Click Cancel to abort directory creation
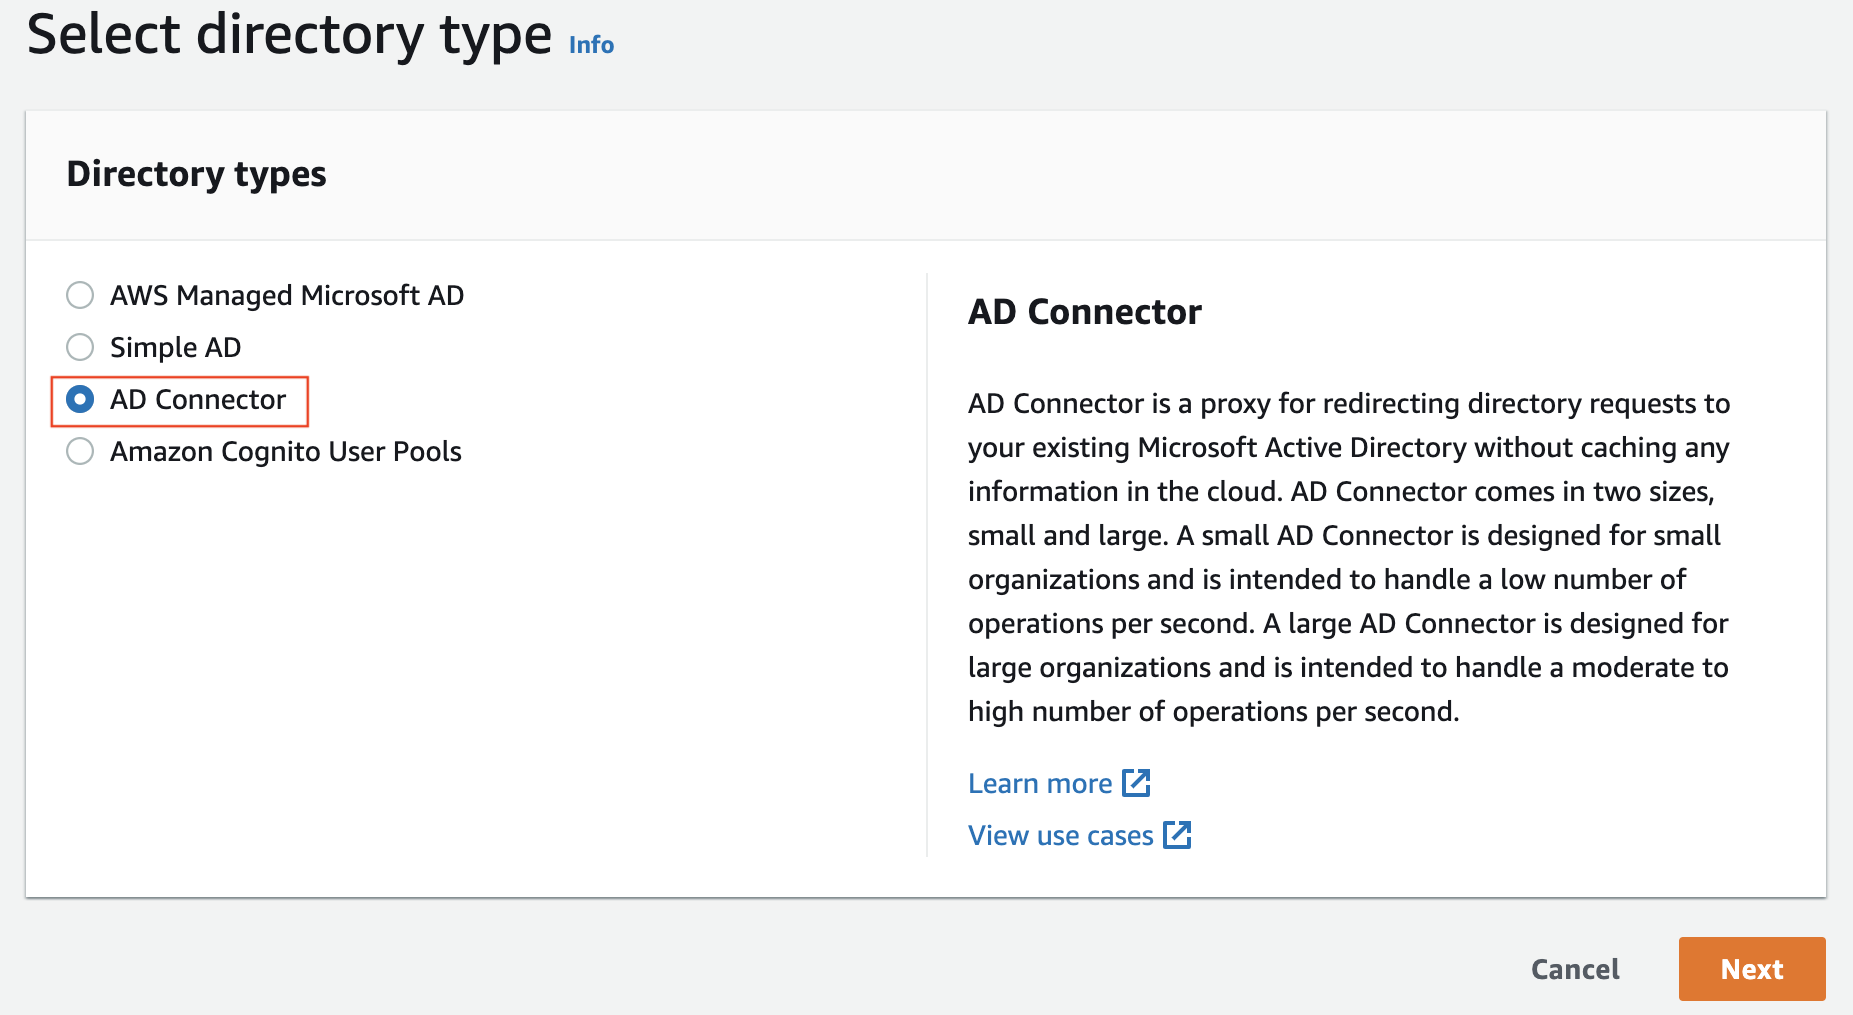 (1574, 969)
